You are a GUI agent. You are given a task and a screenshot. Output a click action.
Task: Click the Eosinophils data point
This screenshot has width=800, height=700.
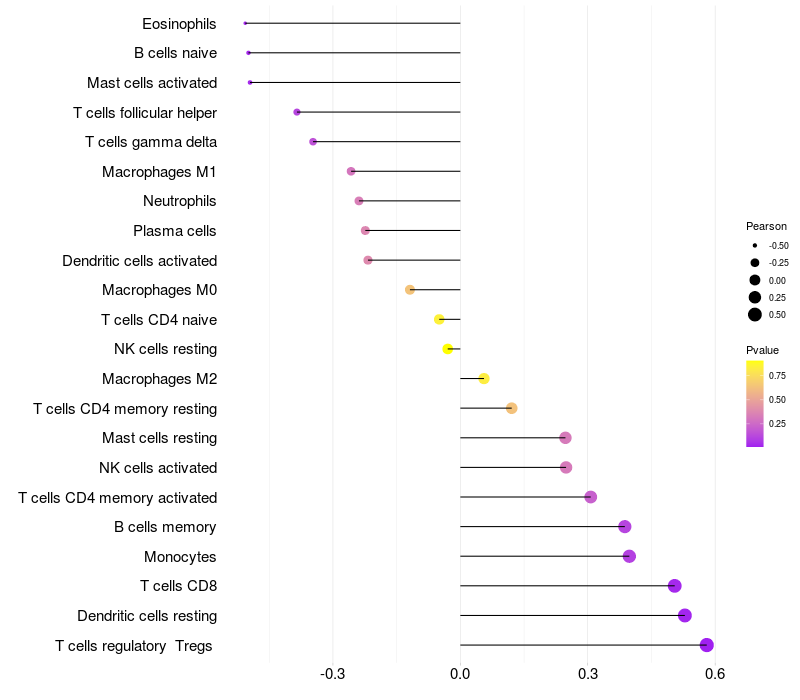[245, 23]
